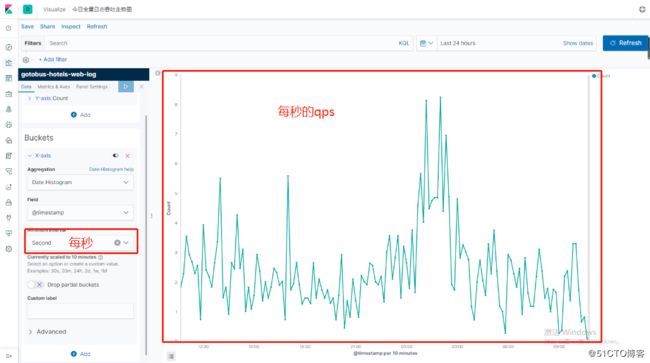The width and height of the screenshot is (650, 363).
Task: Open Uptime icon in sidebar
Action: click(x=9, y=187)
